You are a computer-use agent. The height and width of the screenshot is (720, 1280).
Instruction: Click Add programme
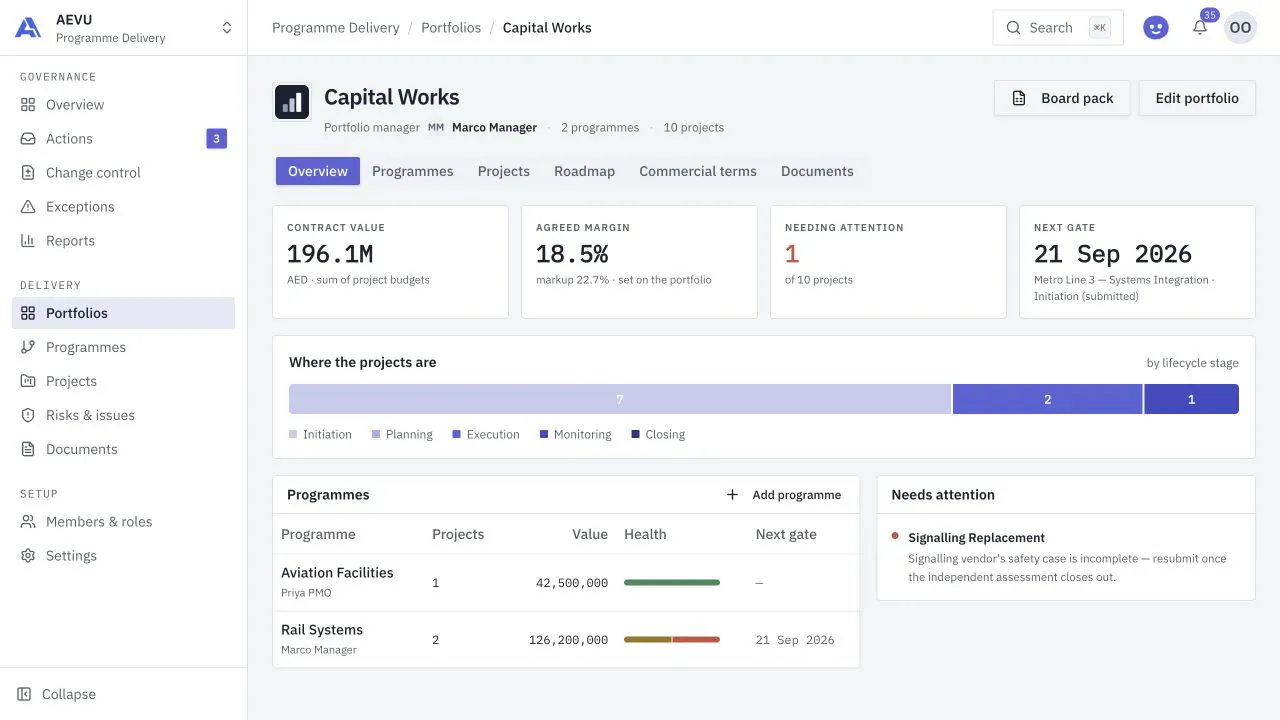(784, 495)
